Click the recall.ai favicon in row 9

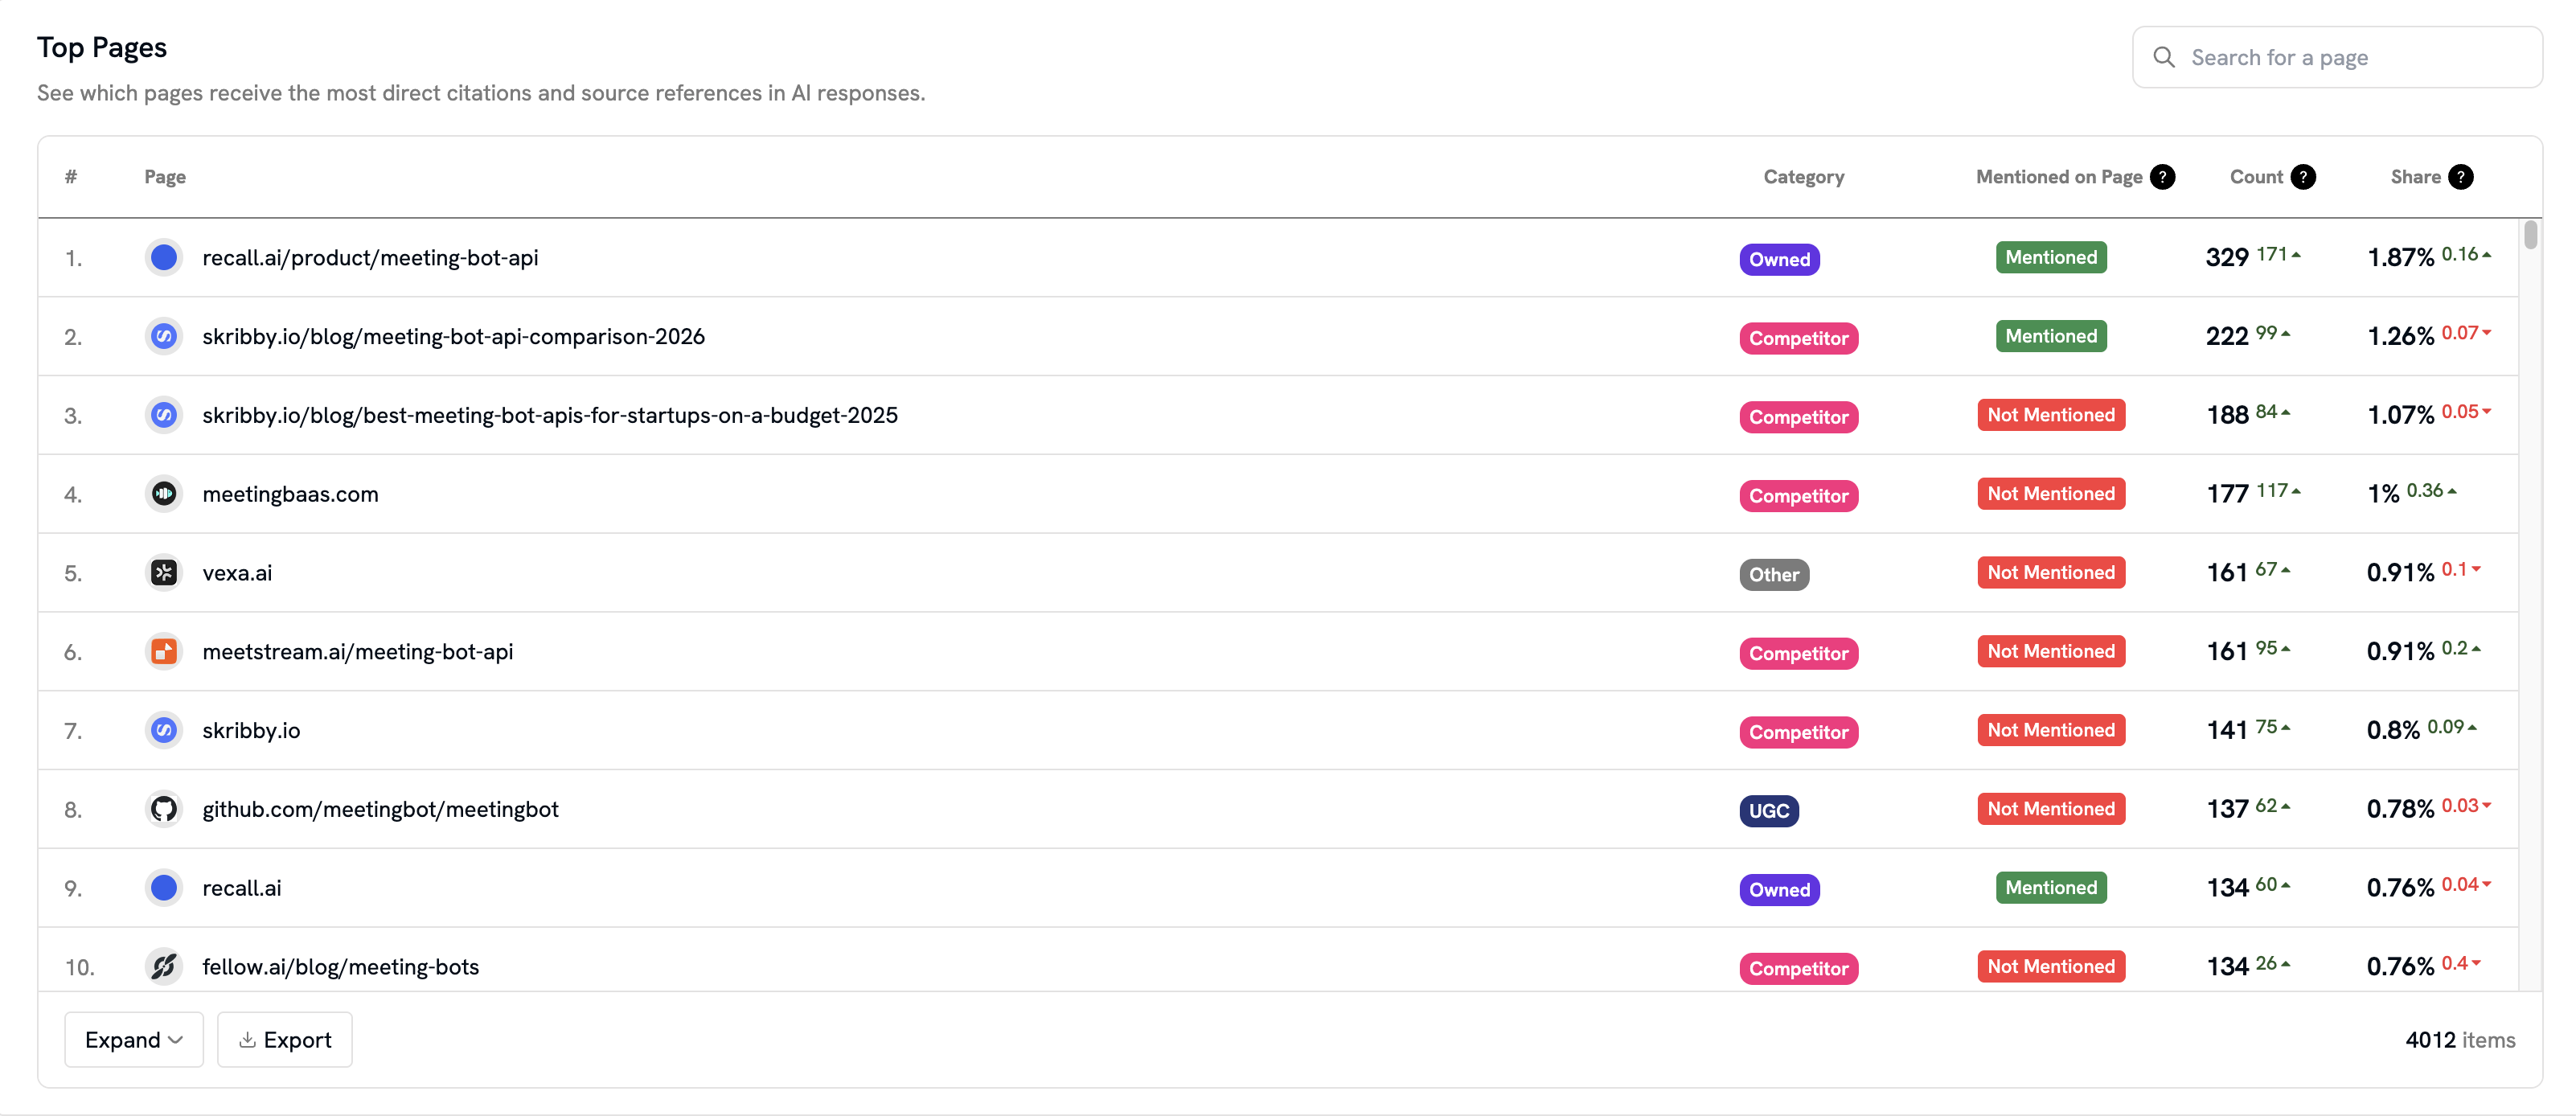tap(164, 888)
